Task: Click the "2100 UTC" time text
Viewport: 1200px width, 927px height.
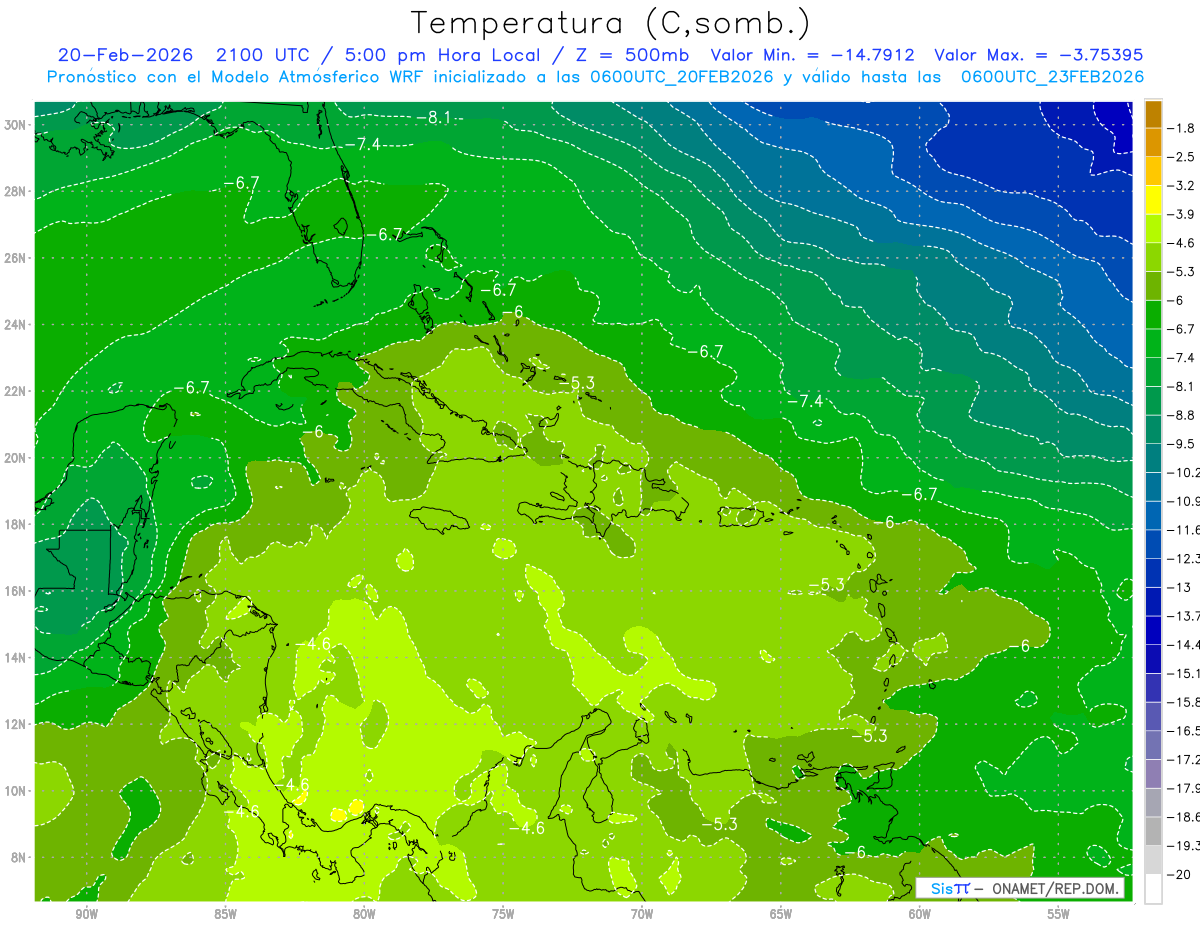Action: tap(264, 56)
